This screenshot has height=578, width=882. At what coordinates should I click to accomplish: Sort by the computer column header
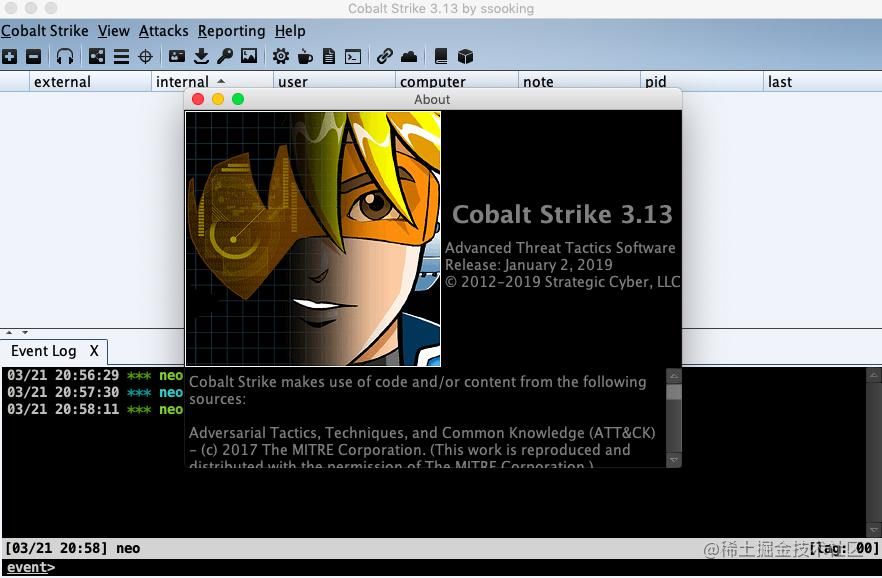[x=457, y=82]
